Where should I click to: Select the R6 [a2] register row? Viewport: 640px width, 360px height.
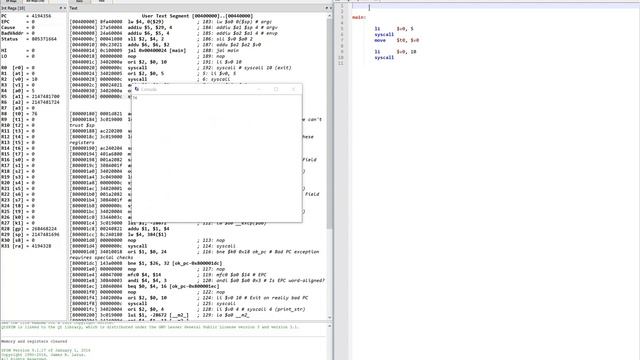pos(31,102)
